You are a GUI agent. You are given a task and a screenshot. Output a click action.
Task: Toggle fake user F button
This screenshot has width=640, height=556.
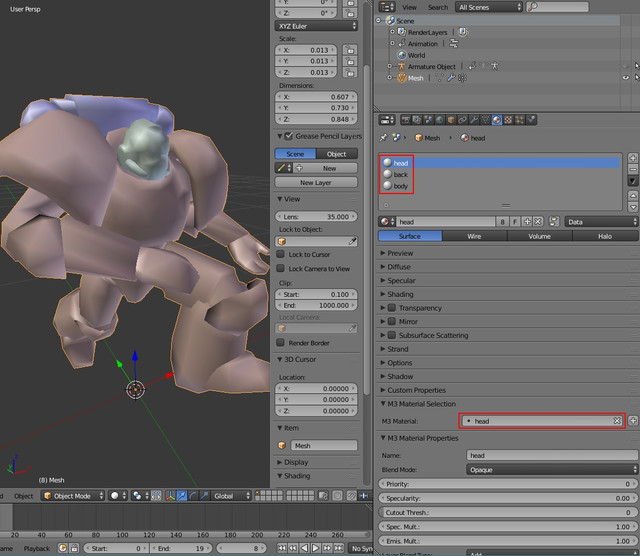[515, 222]
